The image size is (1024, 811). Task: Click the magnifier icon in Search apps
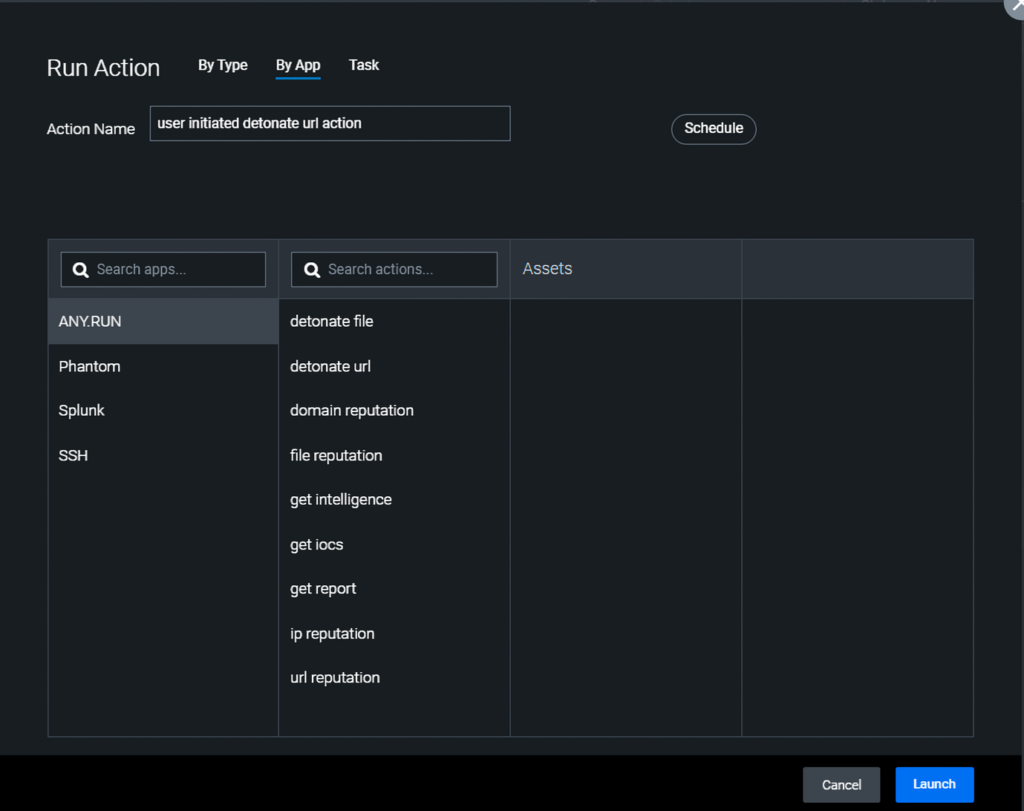tap(80, 270)
